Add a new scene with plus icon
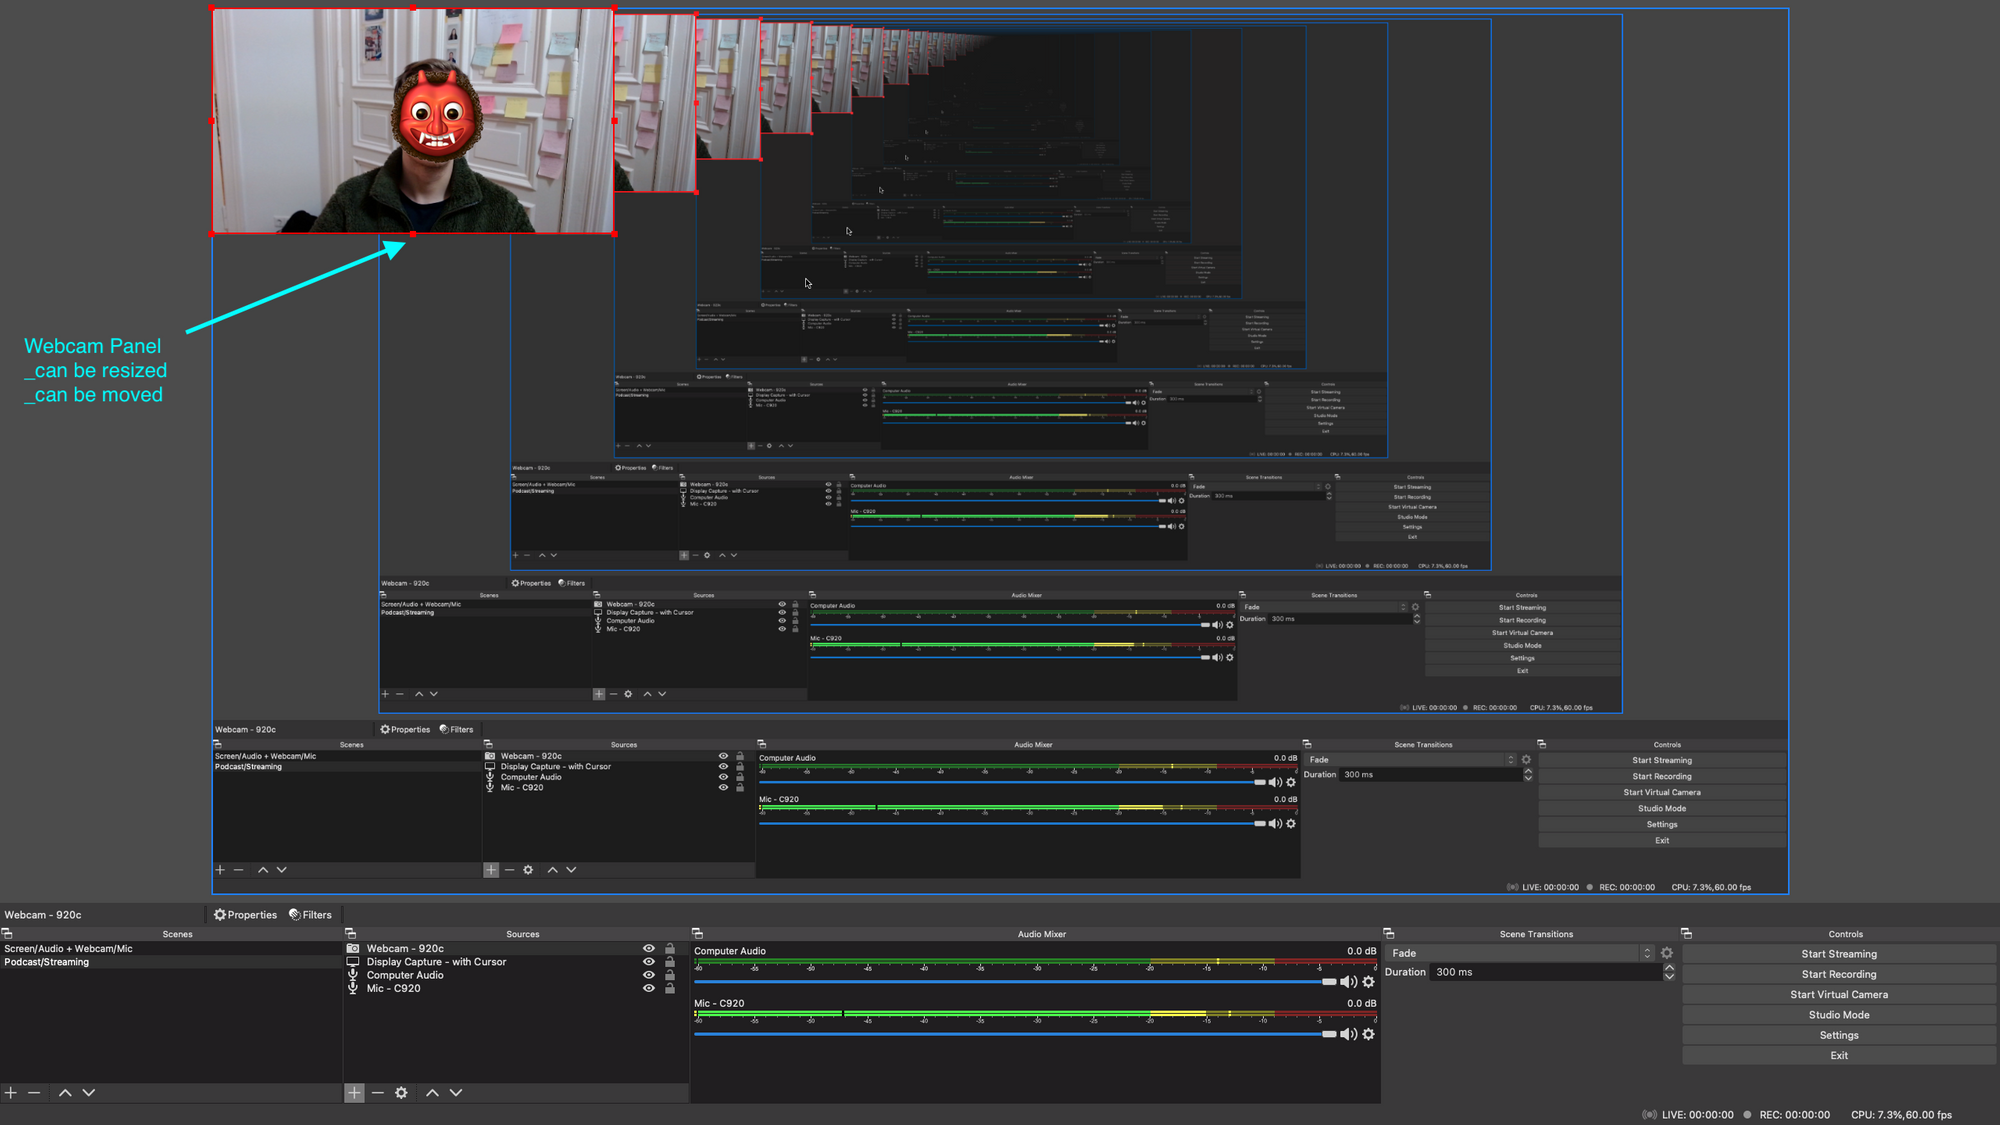 click(11, 1093)
